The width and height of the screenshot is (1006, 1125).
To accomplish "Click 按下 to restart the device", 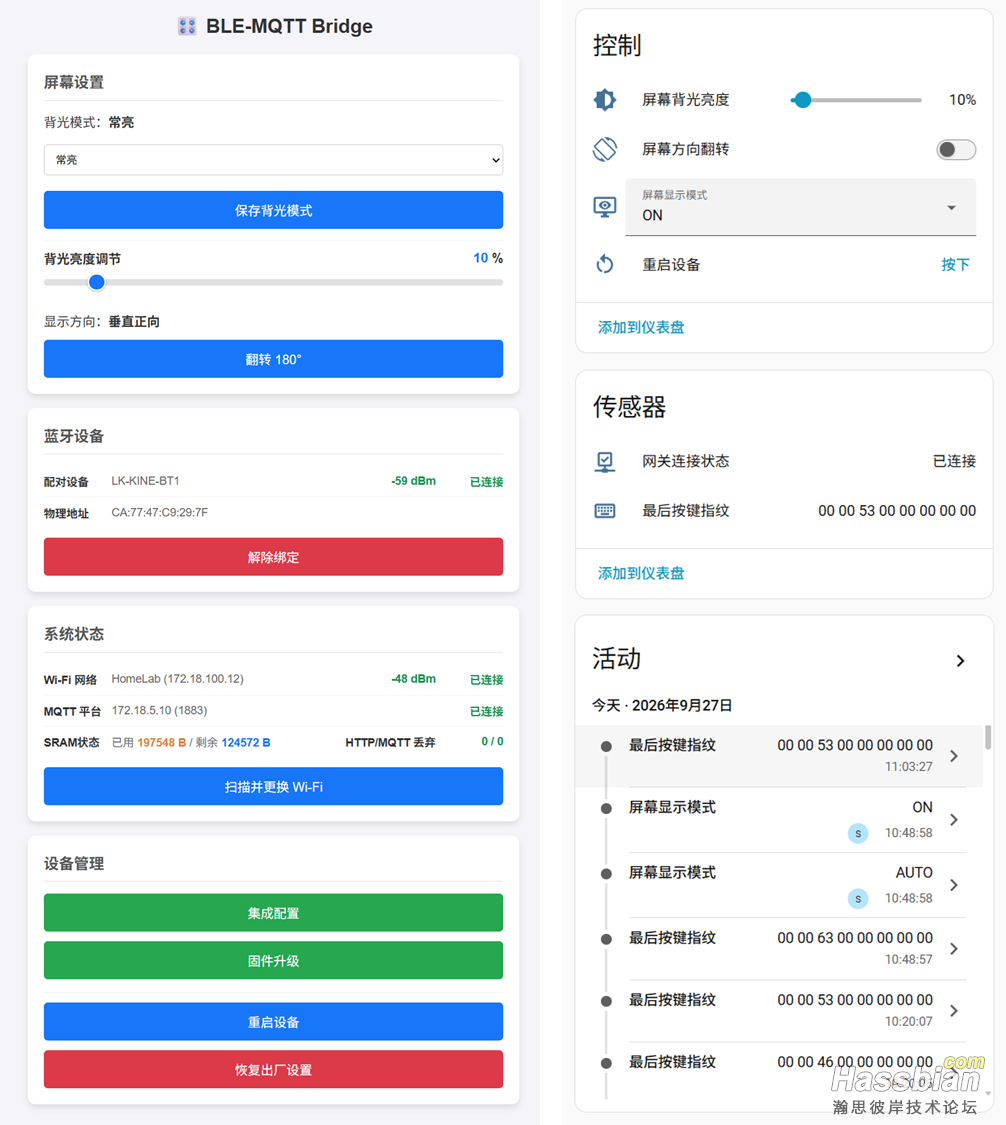I will pyautogui.click(x=955, y=265).
